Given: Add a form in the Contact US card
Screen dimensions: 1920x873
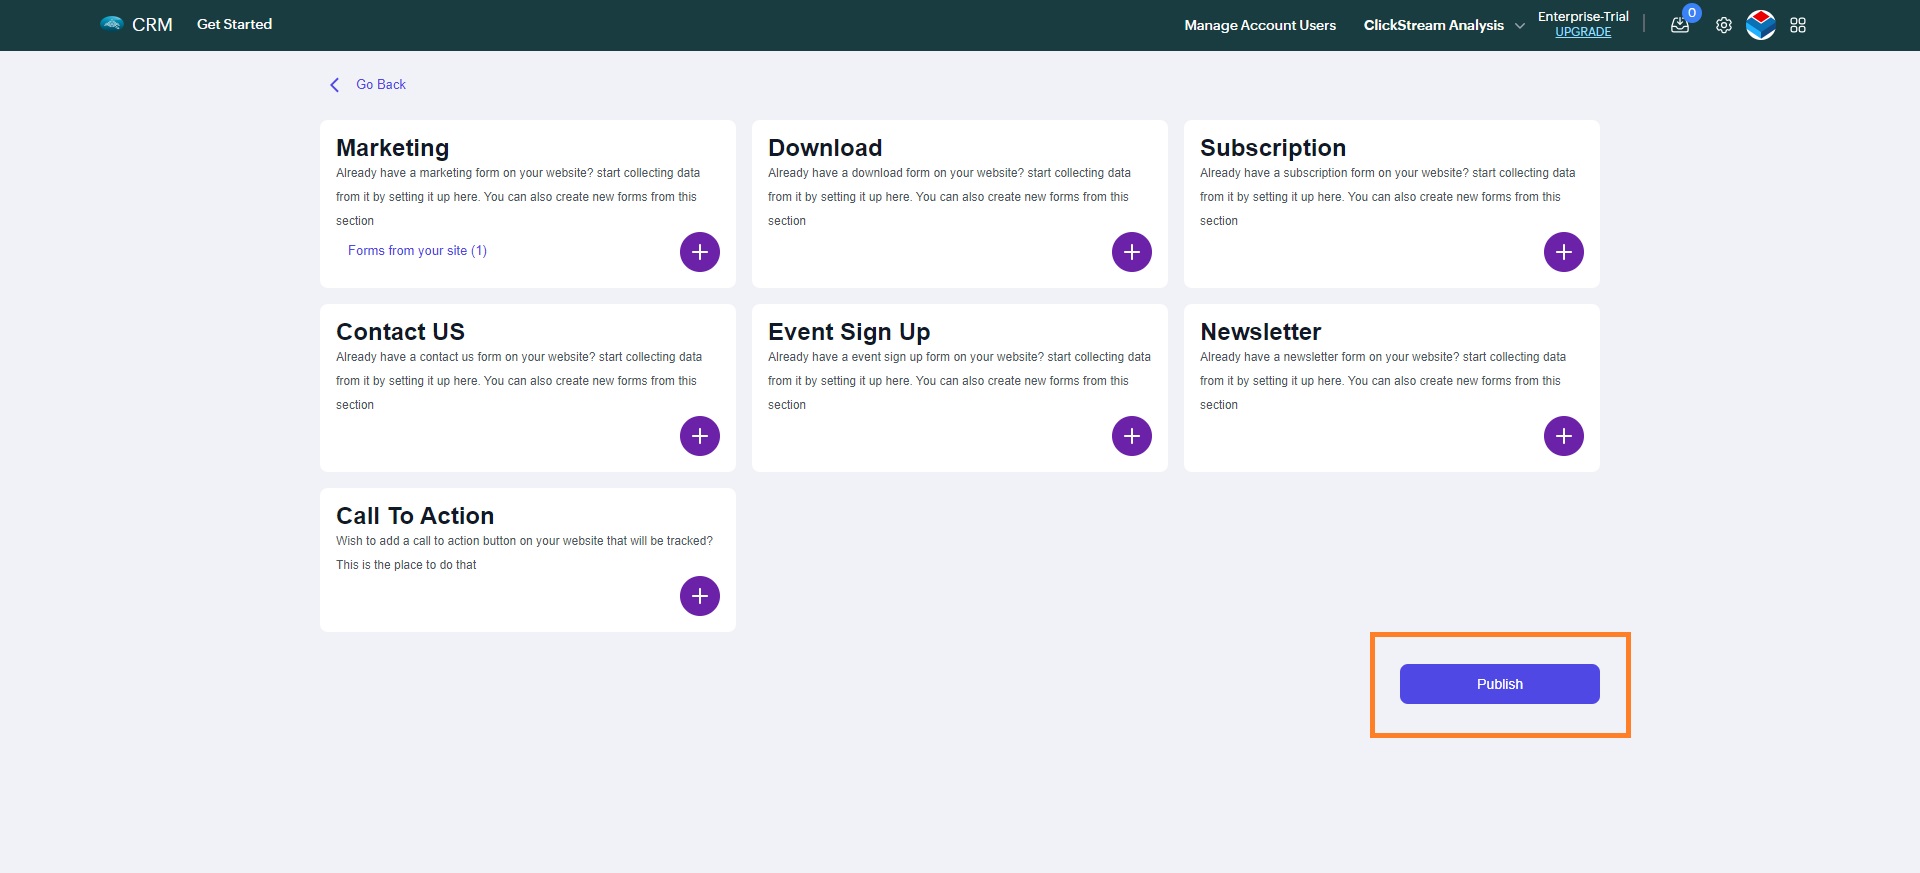Looking at the screenshot, I should 700,436.
